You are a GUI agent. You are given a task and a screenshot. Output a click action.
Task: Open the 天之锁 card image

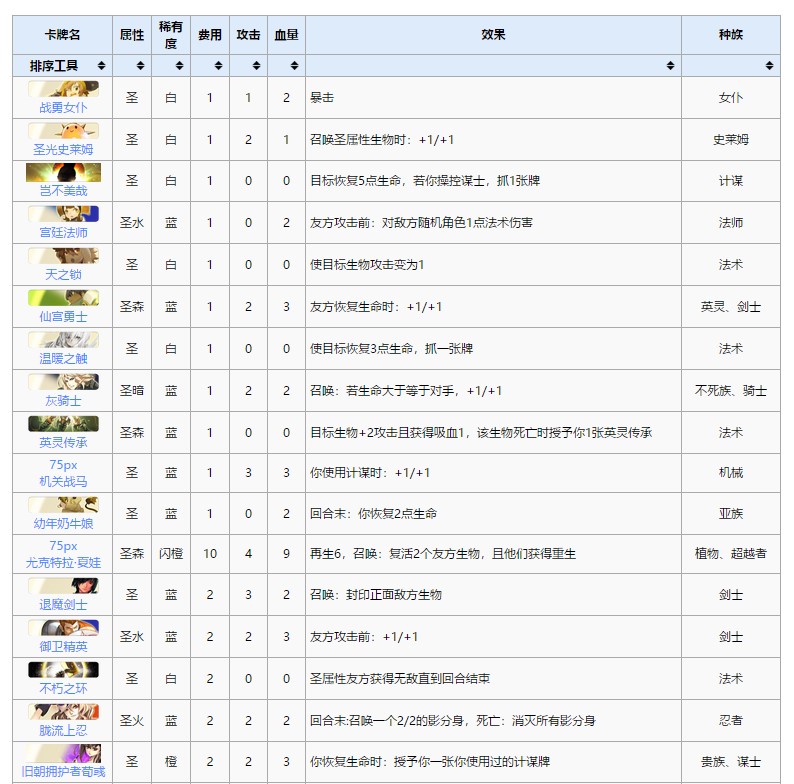tap(63, 256)
